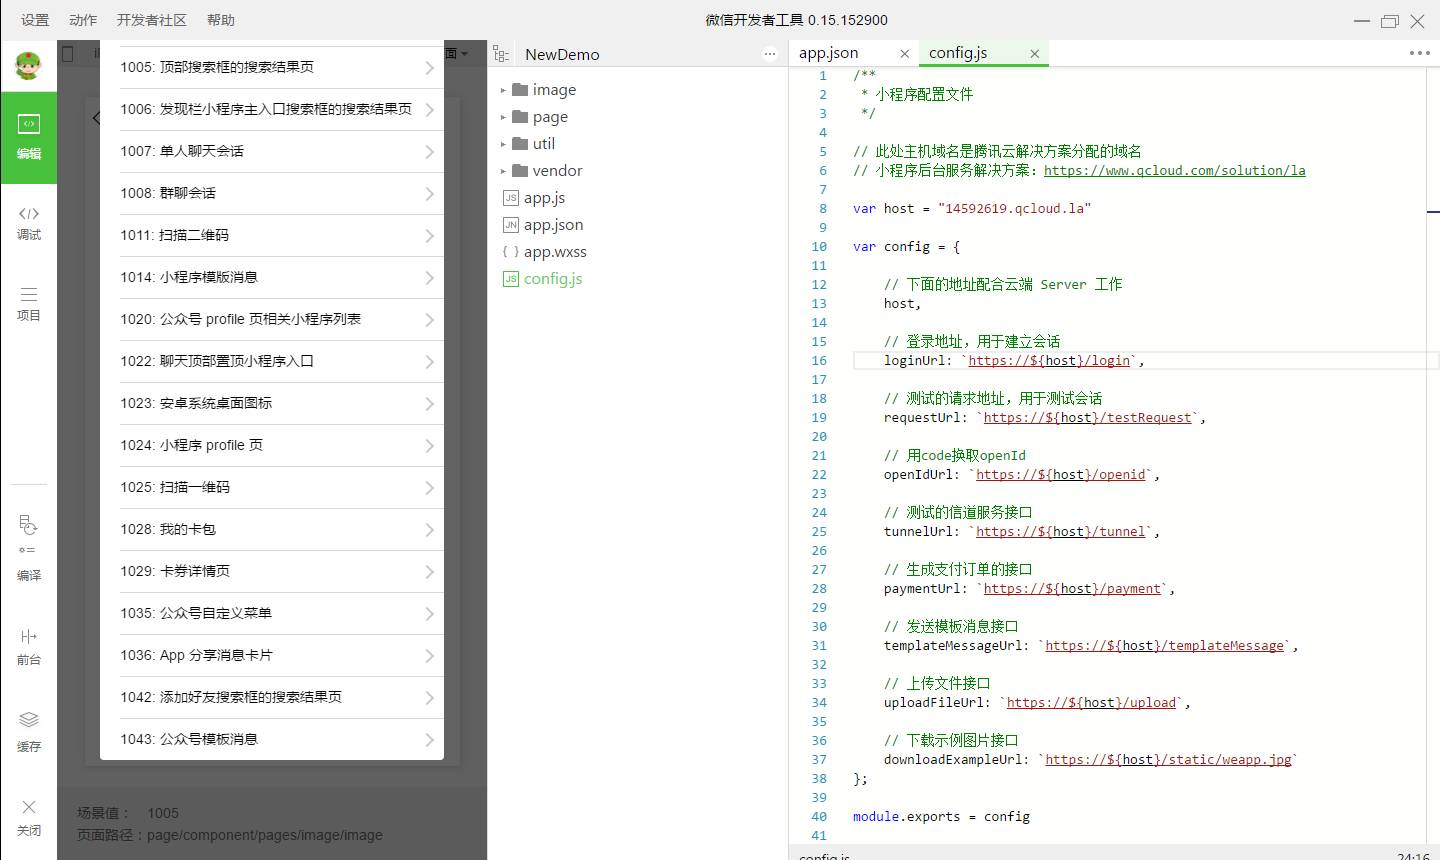This screenshot has width=1440, height=860.
Task: Open app.wxss in the file tree
Action: [555, 252]
